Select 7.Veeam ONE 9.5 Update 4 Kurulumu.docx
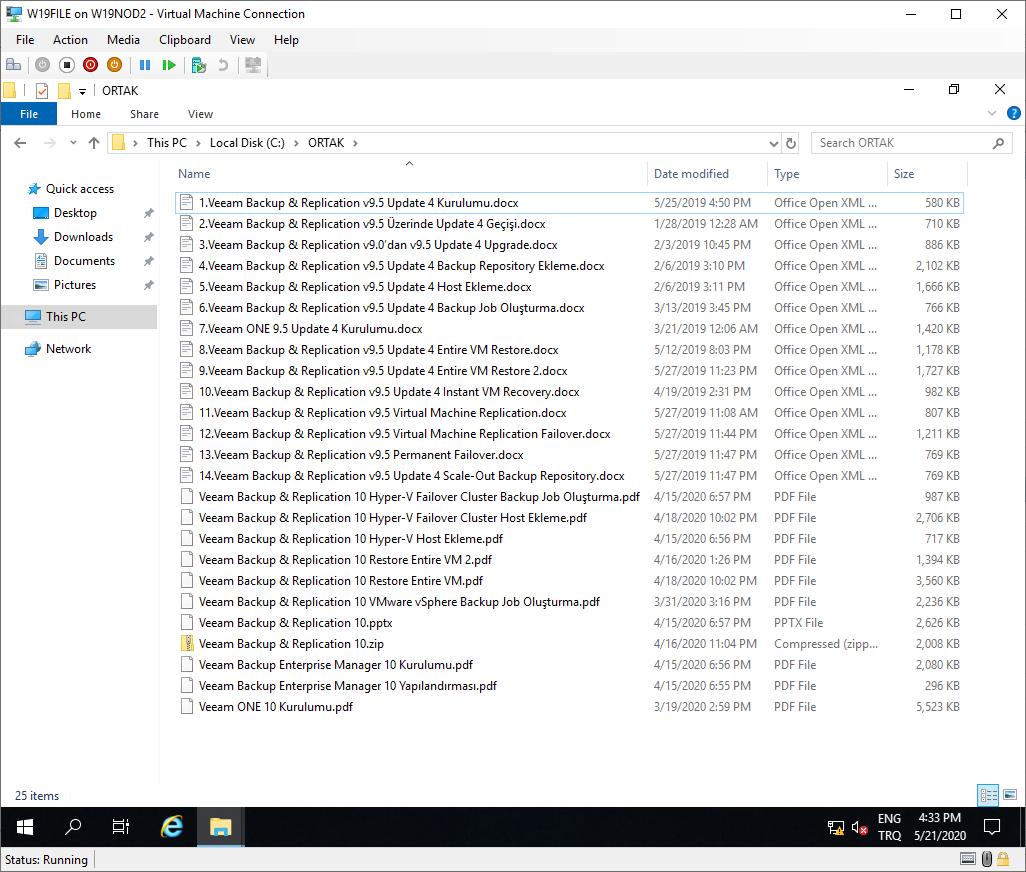The height and width of the screenshot is (872, 1026). (x=310, y=329)
